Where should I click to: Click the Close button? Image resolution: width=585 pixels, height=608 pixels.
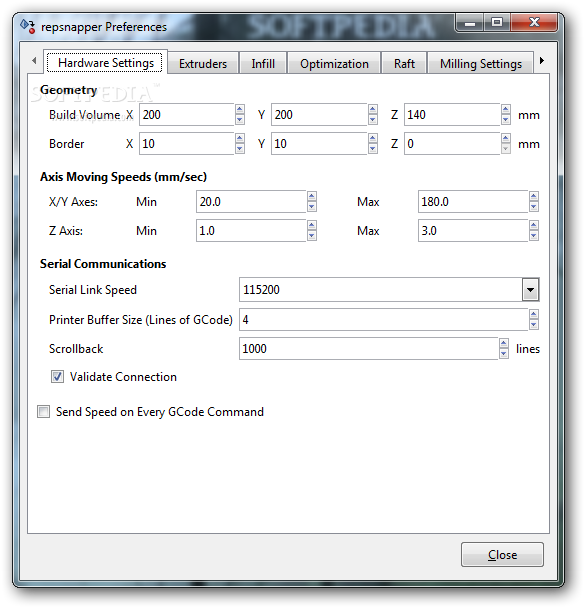point(502,554)
